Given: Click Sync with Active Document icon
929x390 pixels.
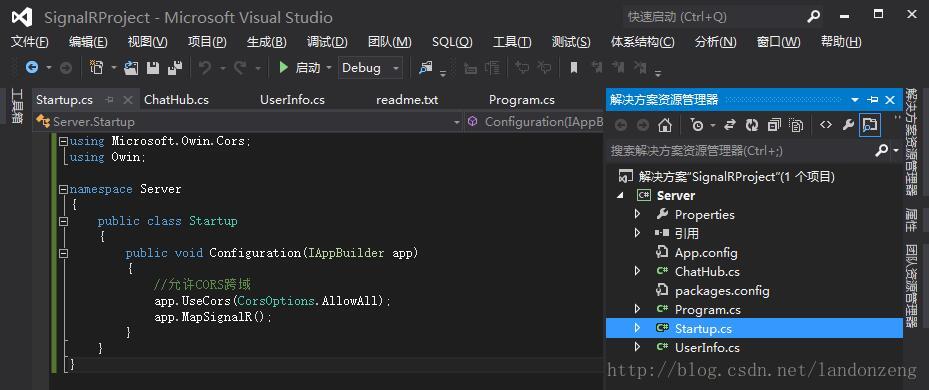Looking at the screenshot, I should pos(730,124).
